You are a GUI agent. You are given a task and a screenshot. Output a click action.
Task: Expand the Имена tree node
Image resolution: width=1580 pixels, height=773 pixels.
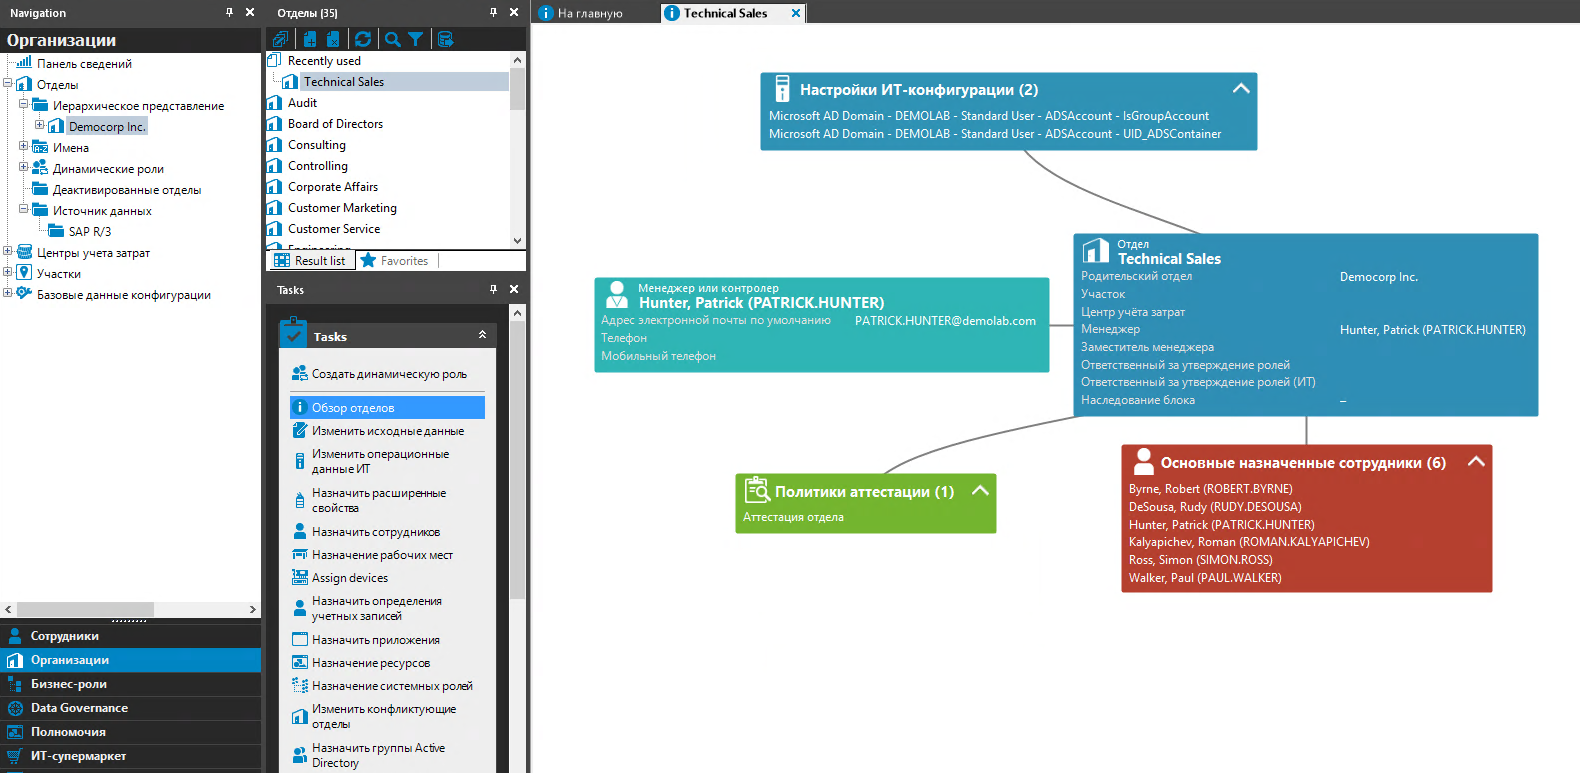24,146
